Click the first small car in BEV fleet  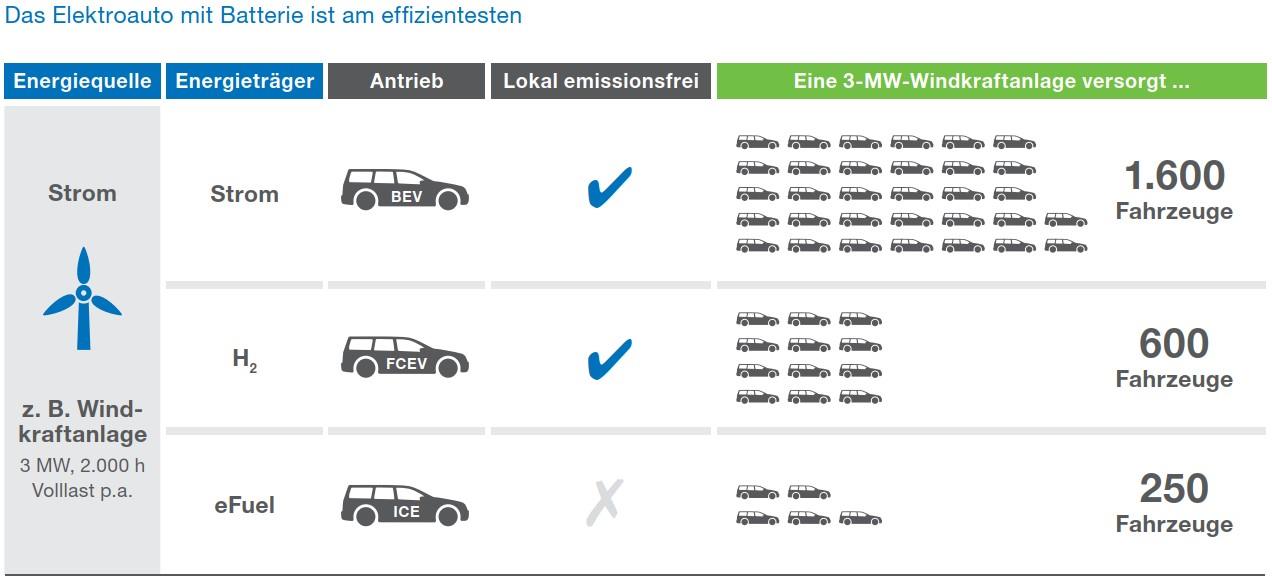758,142
